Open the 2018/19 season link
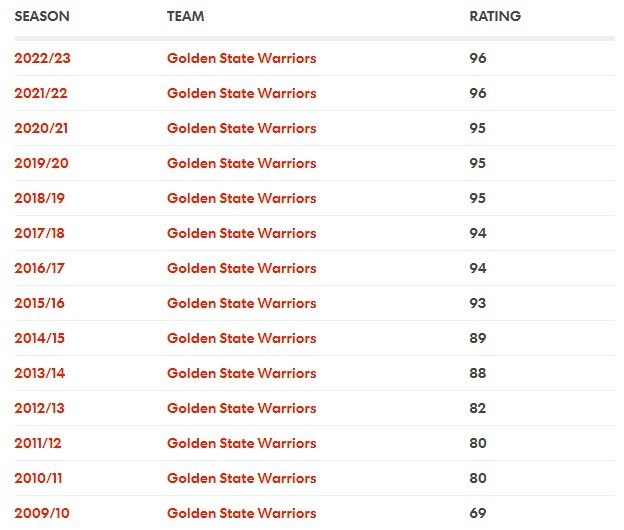 [x=42, y=198]
